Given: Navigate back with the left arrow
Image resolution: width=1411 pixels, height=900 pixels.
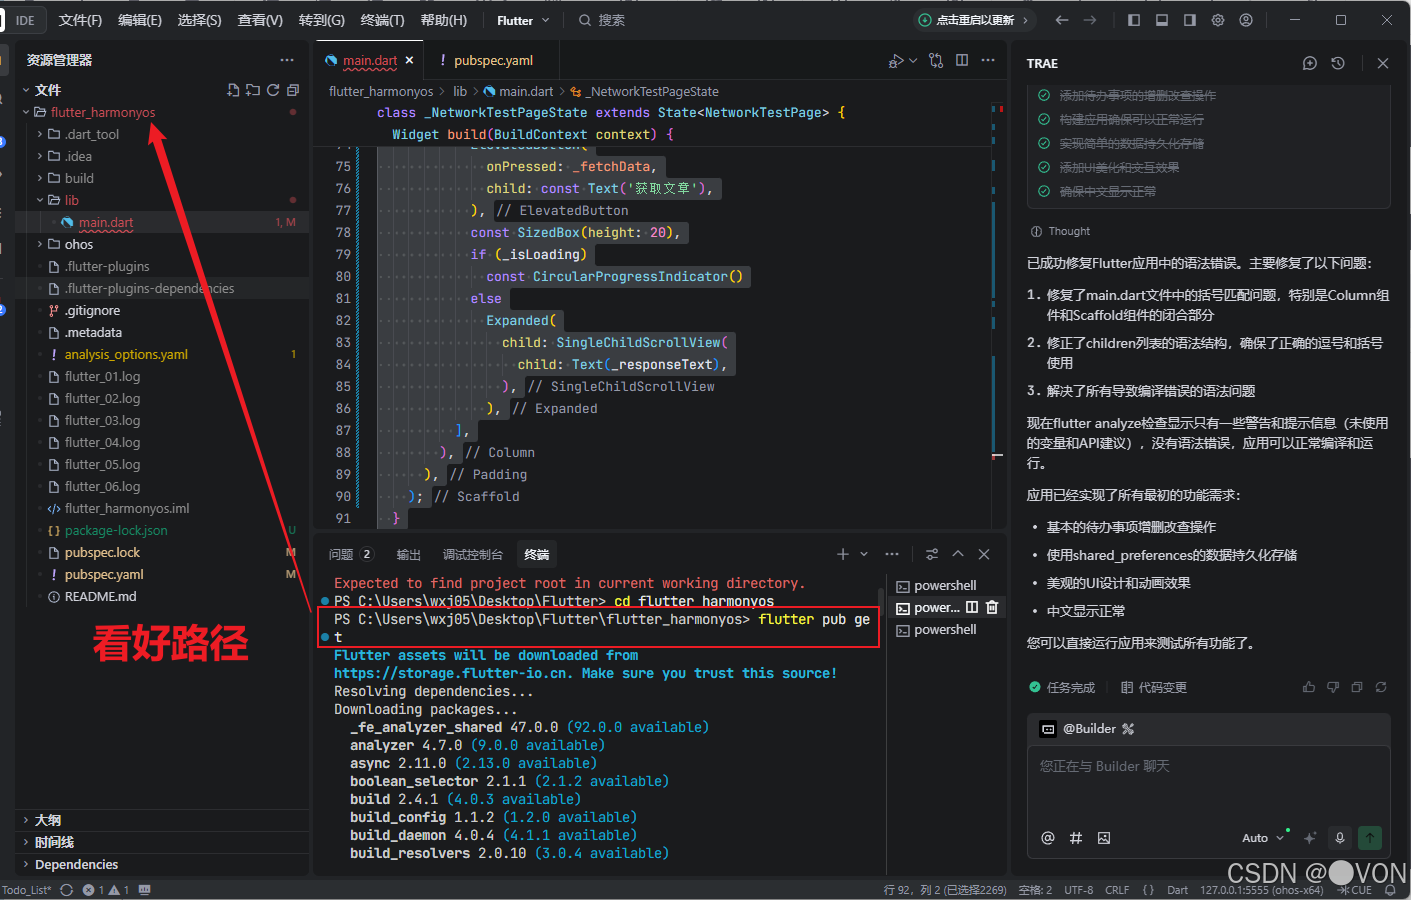Looking at the screenshot, I should 1062,20.
